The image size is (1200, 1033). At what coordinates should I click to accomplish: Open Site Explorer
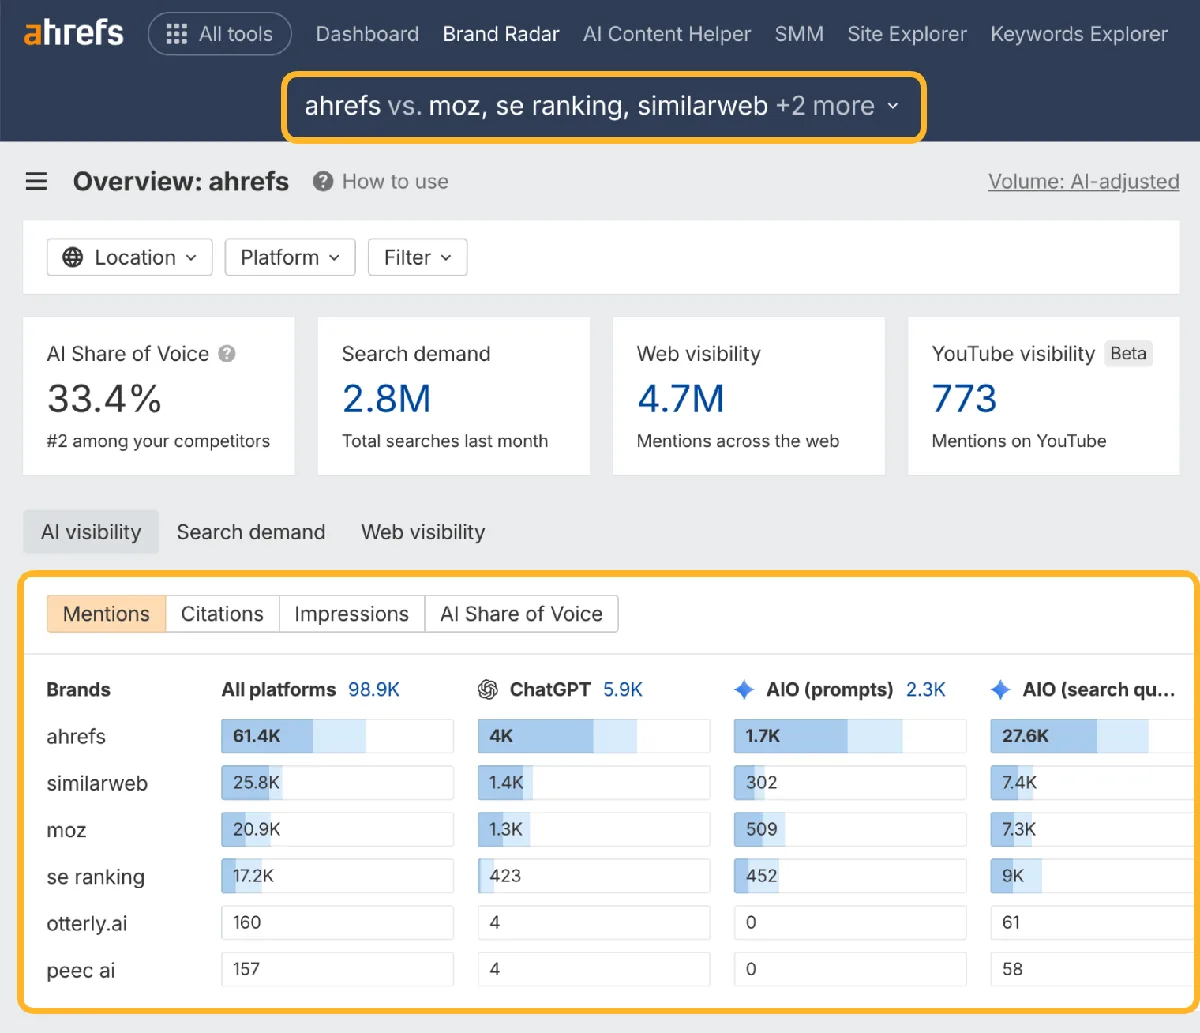(907, 34)
